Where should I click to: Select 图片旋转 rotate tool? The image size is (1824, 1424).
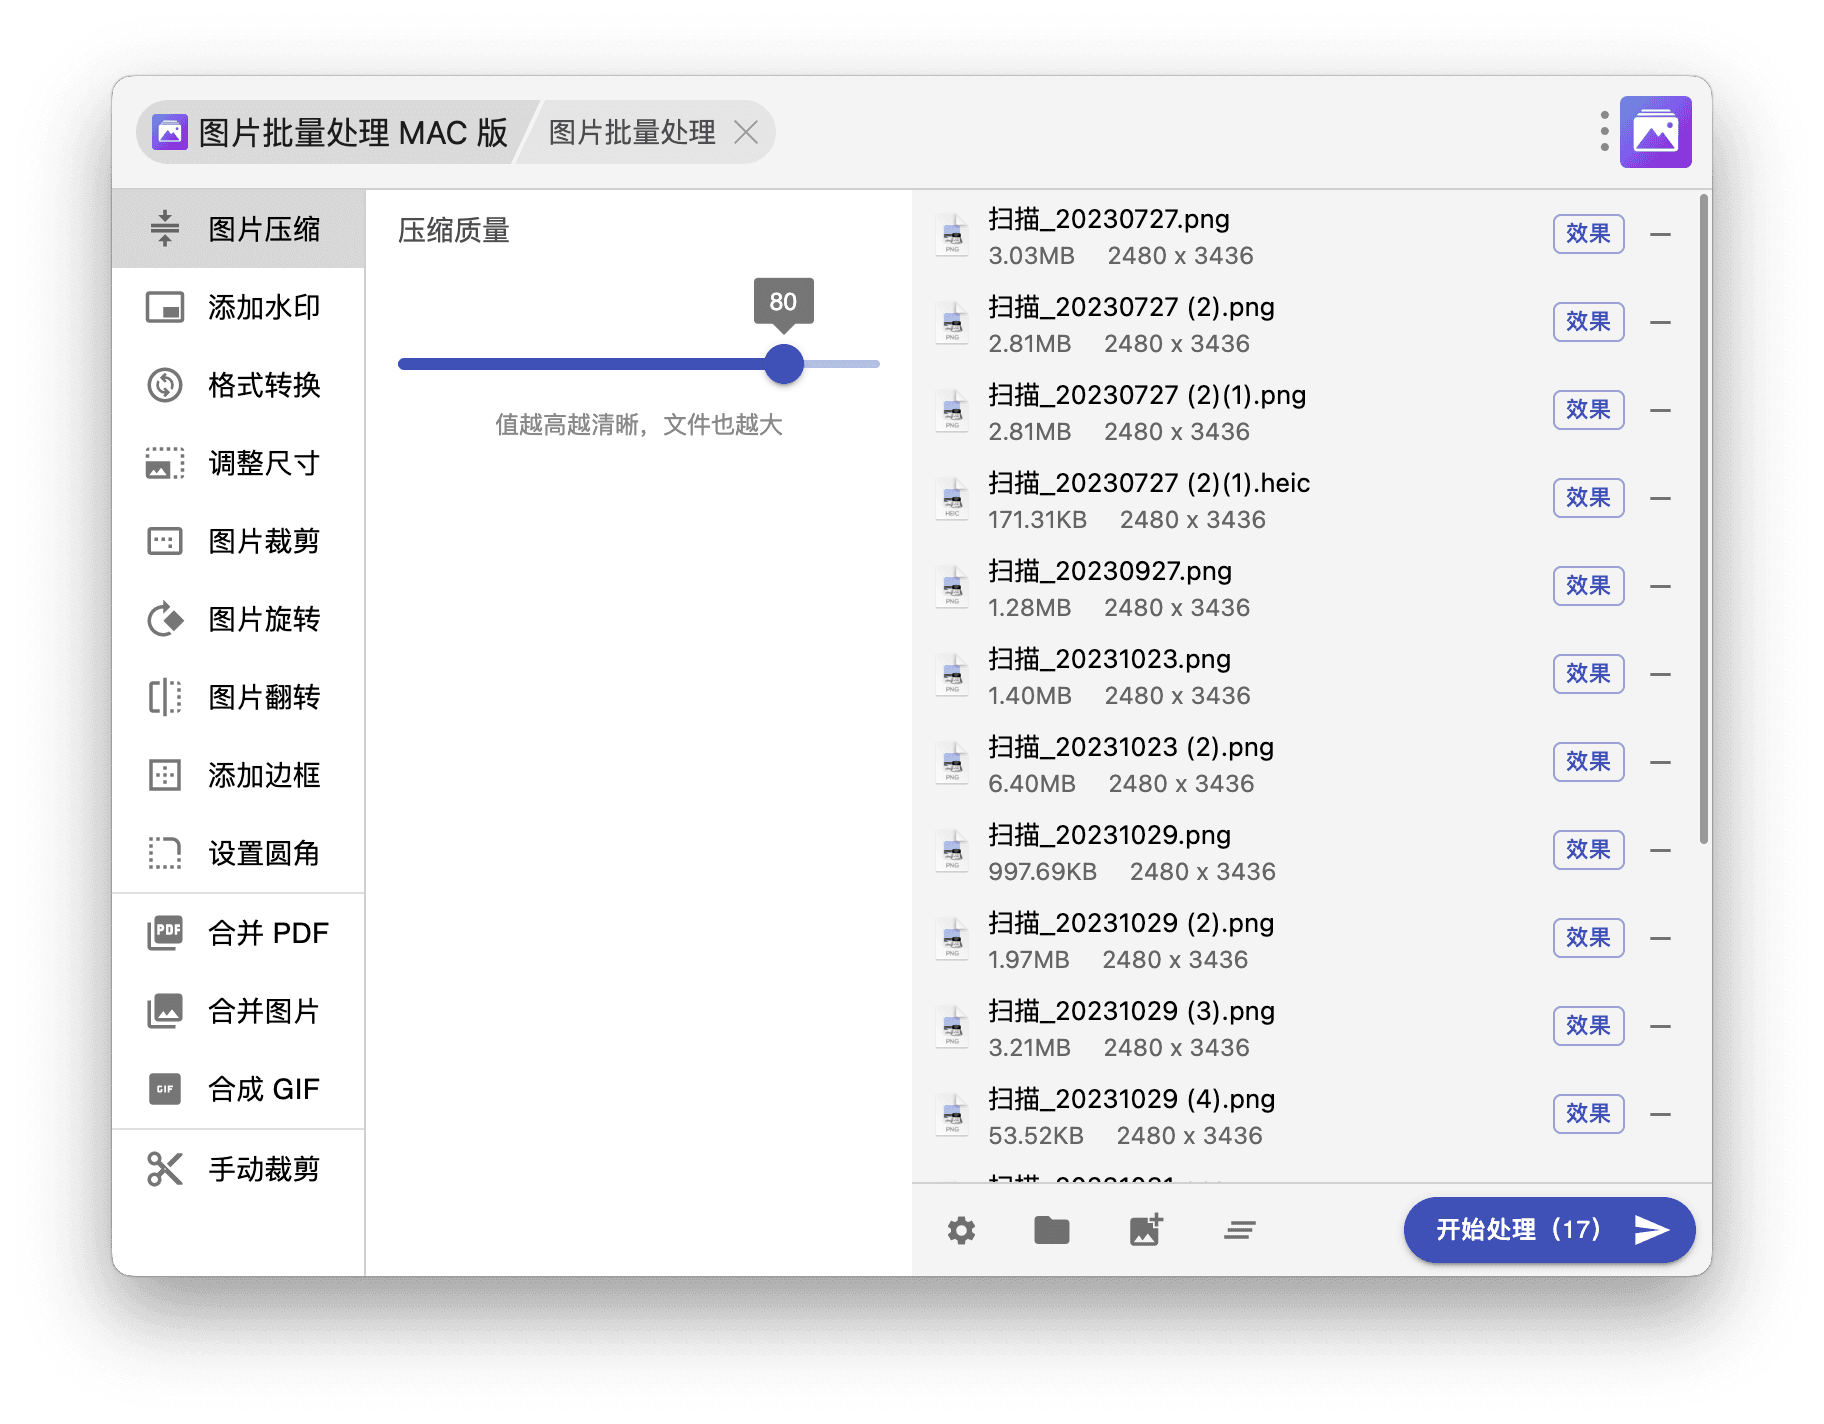238,619
